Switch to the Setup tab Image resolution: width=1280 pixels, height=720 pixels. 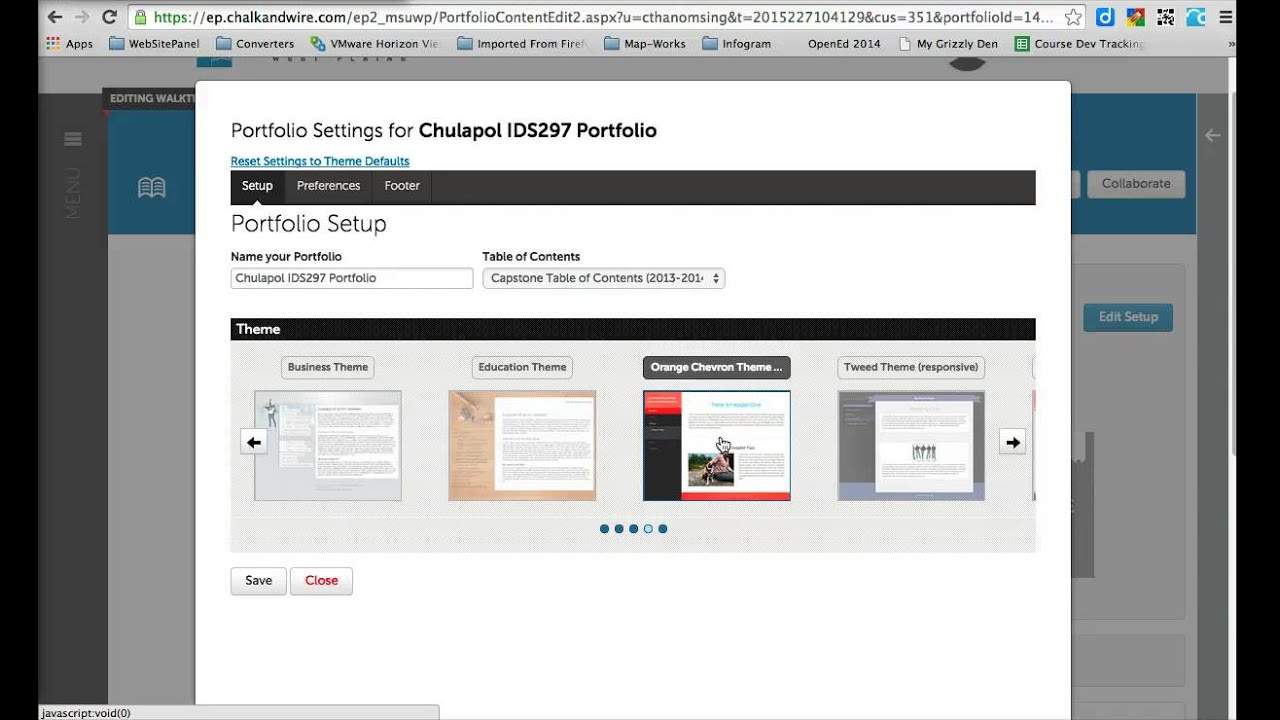(257, 186)
